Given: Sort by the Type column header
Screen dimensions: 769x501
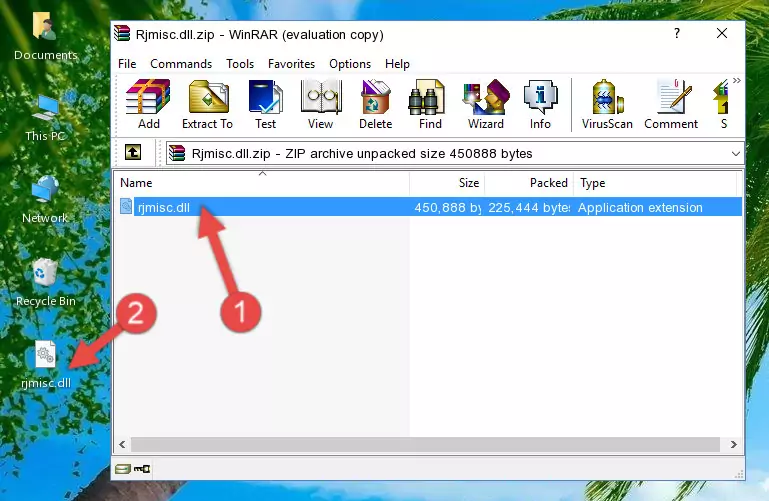Looking at the screenshot, I should point(655,183).
